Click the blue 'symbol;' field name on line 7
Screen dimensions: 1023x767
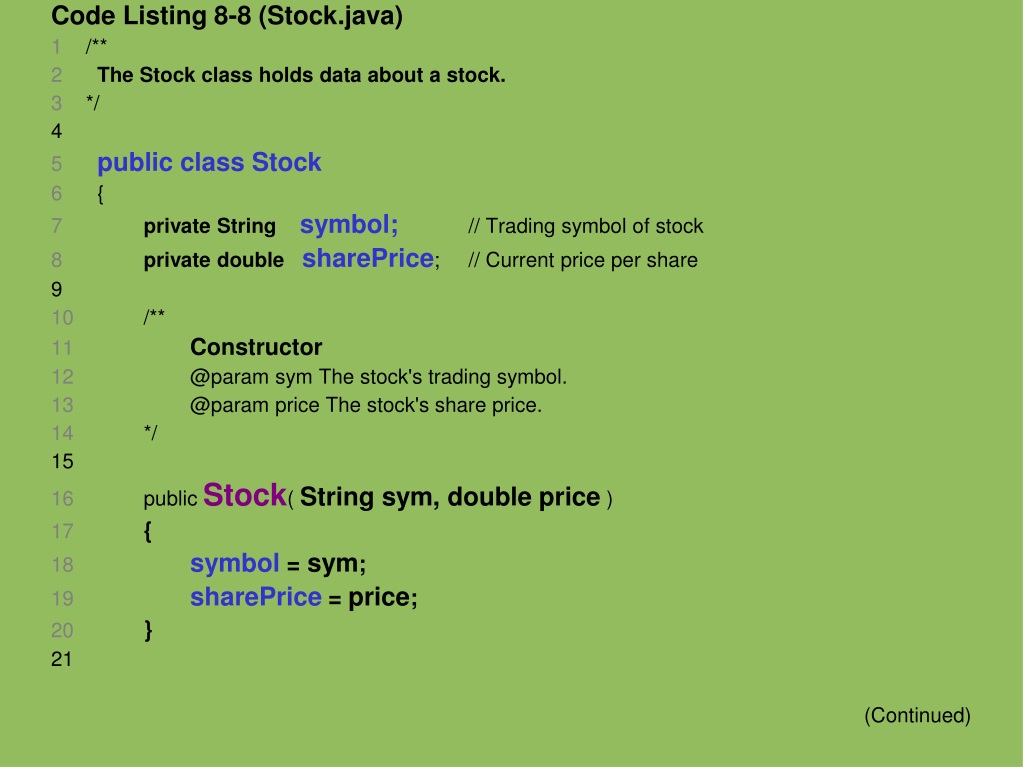tap(349, 225)
